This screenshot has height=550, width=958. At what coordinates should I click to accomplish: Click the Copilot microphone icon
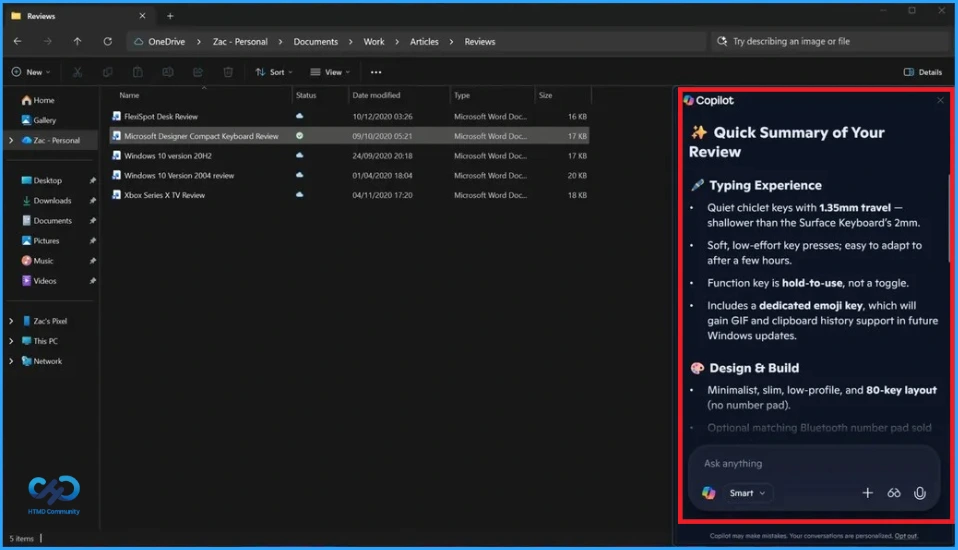coord(920,493)
